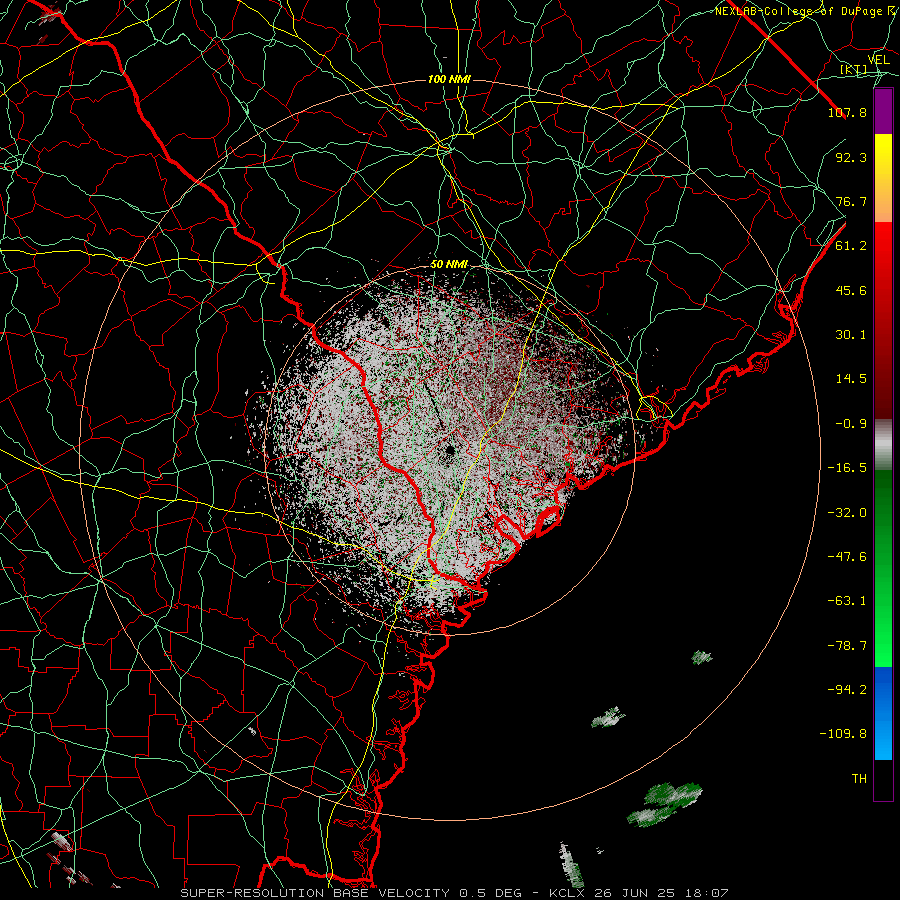
Task: Click the 107.8 velocity scale value
Action: tap(847, 112)
